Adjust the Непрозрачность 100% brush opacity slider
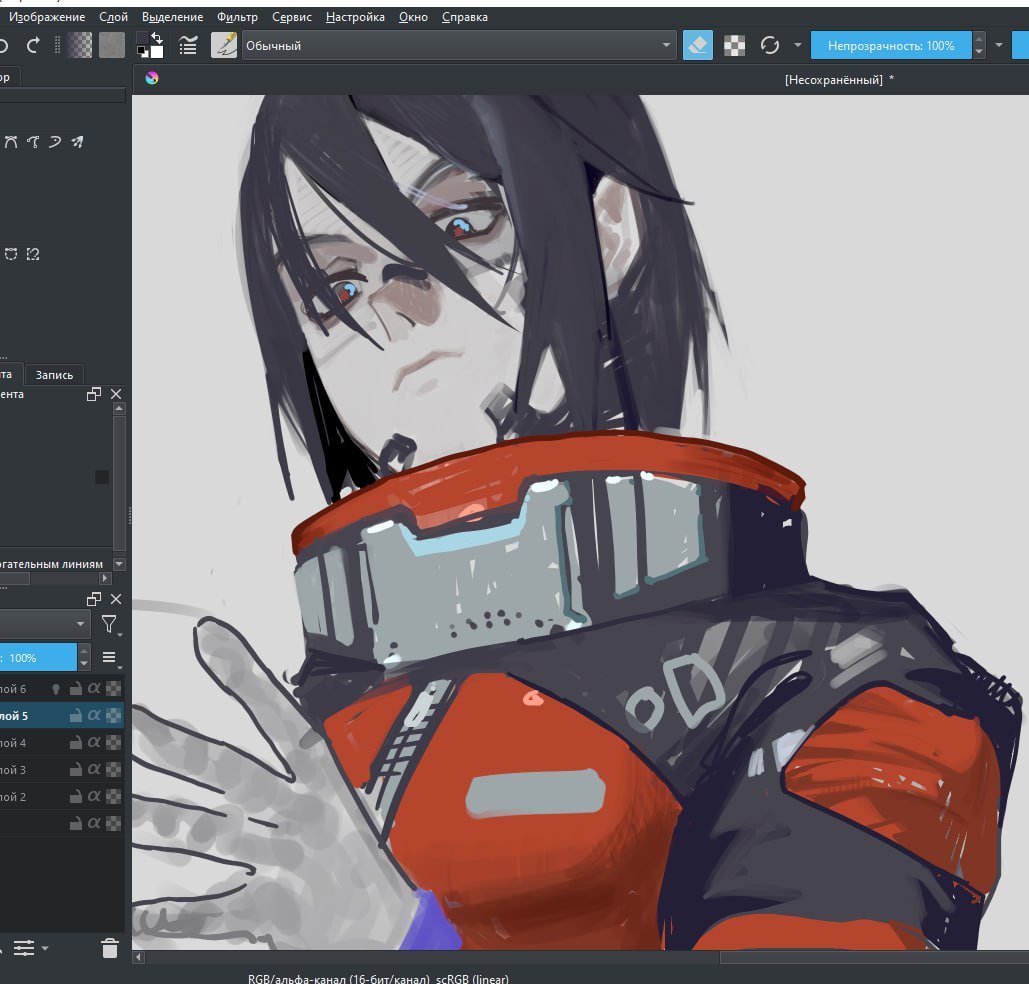 coord(891,45)
